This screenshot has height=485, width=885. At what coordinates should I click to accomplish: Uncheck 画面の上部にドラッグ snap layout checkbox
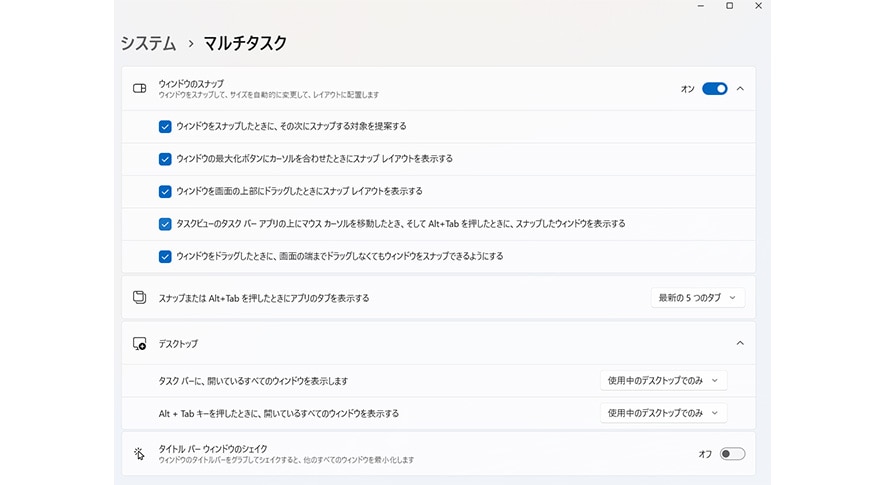pos(165,191)
